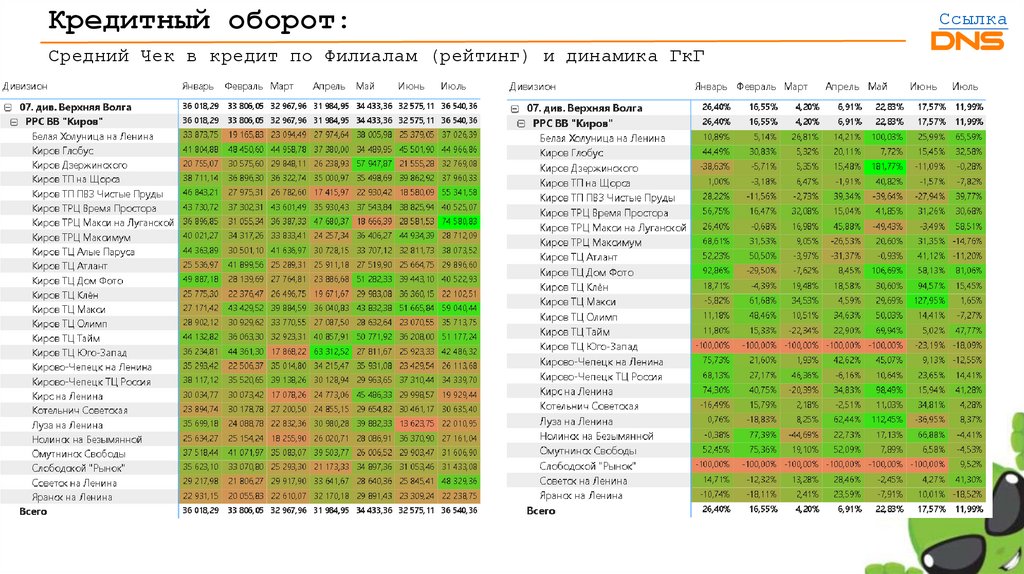Click "Всего" total row label in left table

pyautogui.click(x=33, y=511)
